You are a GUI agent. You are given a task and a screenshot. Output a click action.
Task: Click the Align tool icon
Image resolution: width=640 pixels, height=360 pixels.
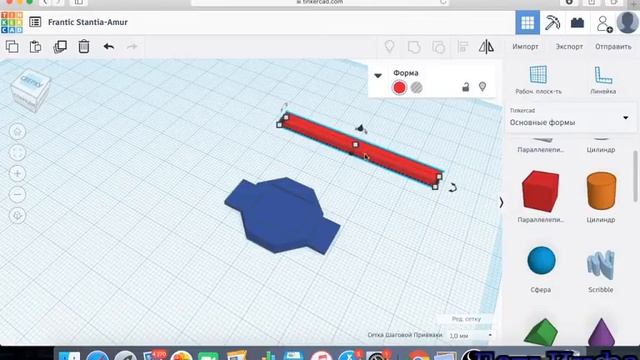pyautogui.click(x=462, y=47)
